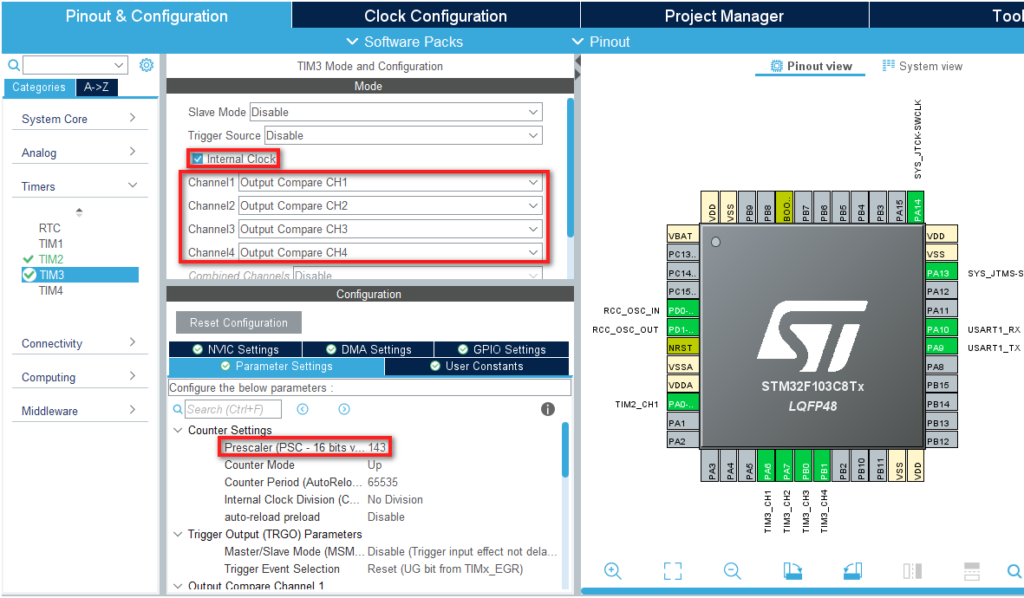This screenshot has height=598, width=1024.
Task: Open the Channel1 Output Compare dropdown
Action: click(x=390, y=183)
